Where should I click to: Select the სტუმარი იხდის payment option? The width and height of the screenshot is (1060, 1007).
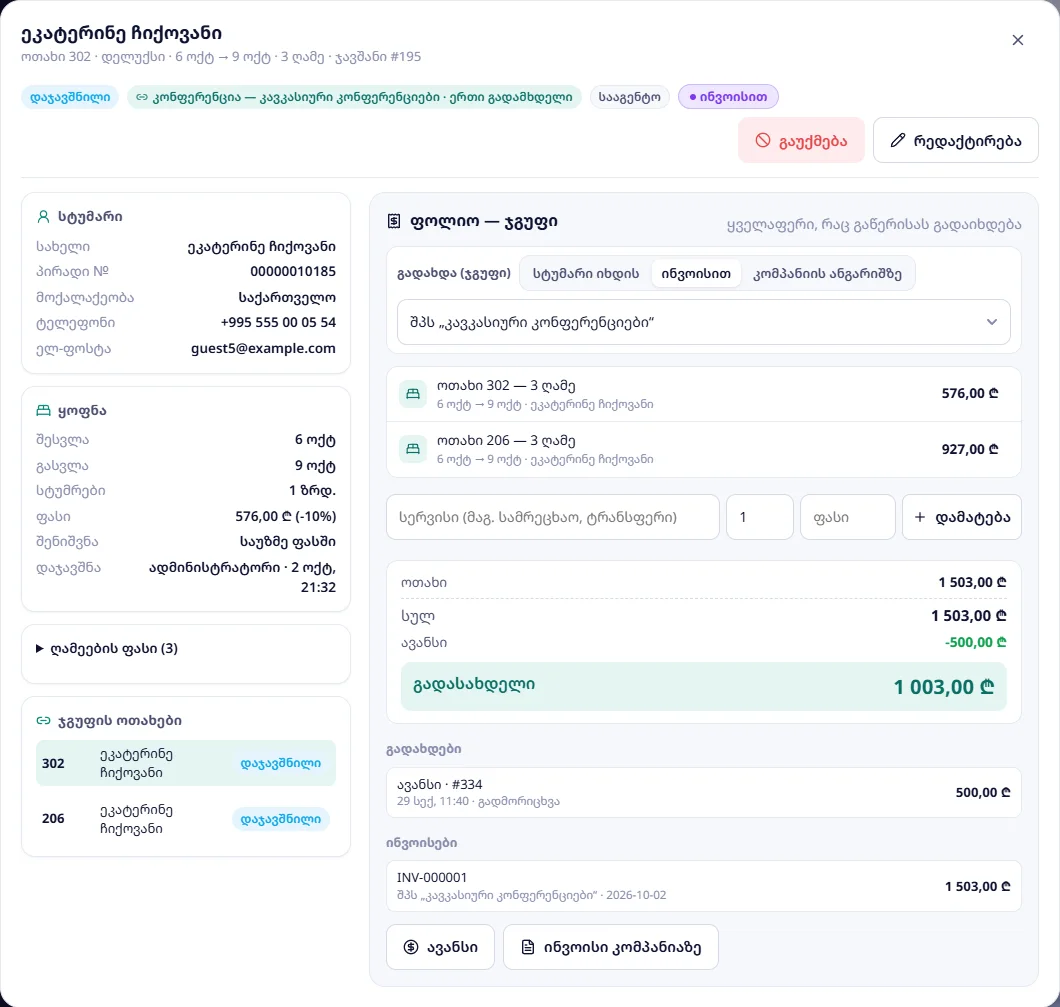point(585,274)
